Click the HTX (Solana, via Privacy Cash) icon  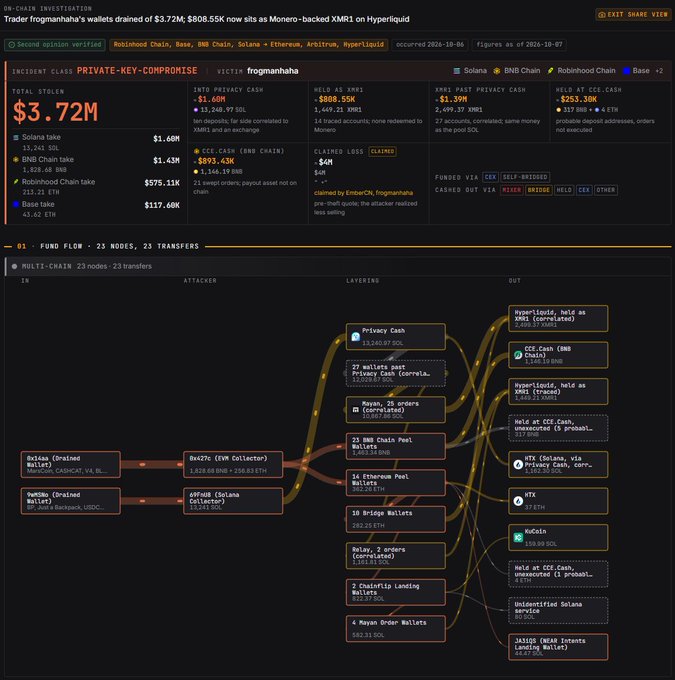518,464
